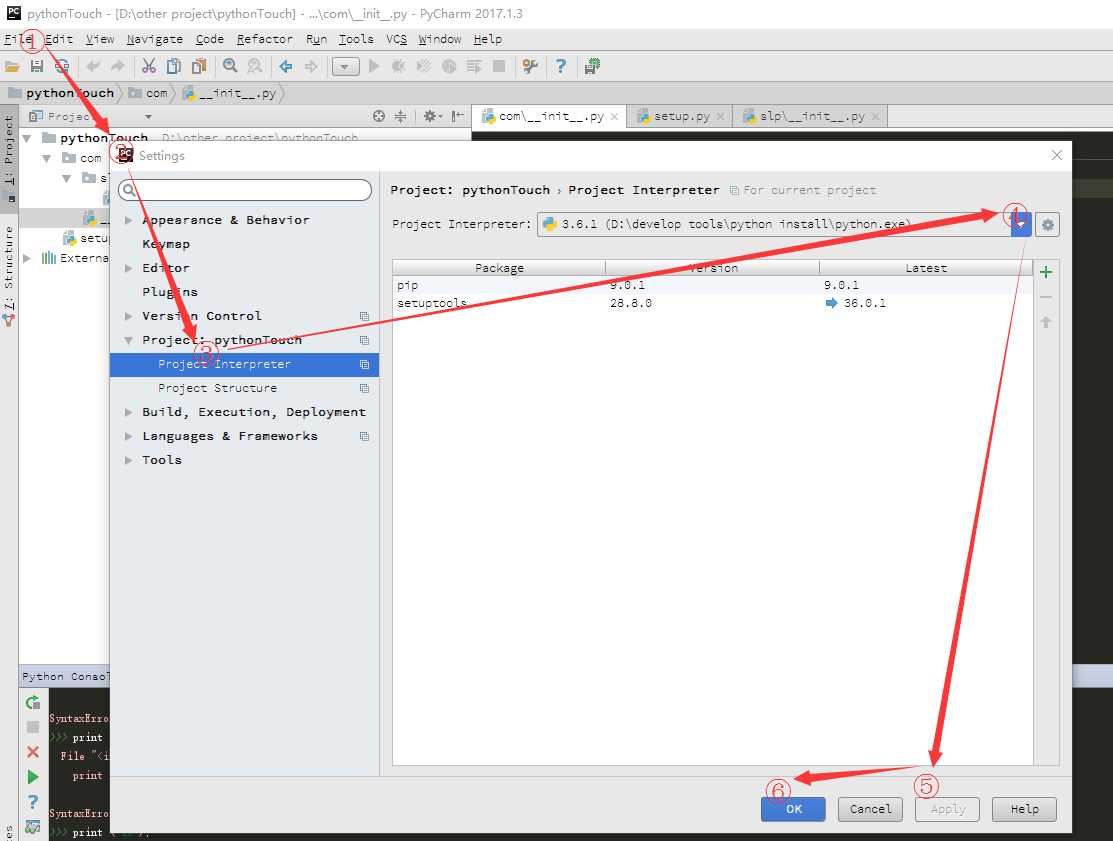Open the Edit menu
1113x841 pixels.
tap(59, 39)
